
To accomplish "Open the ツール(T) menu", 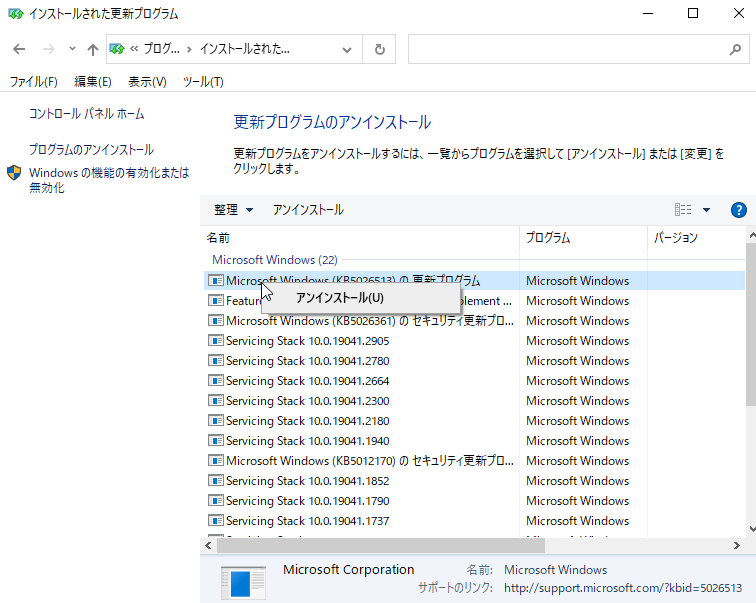I will point(203,81).
